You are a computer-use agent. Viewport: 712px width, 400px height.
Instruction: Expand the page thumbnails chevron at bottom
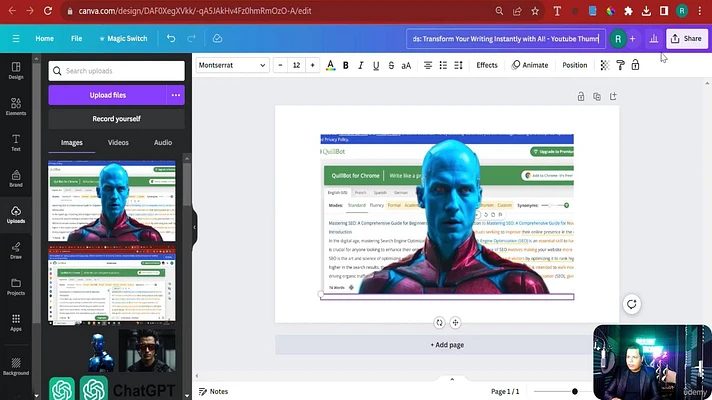pyautogui.click(x=452, y=379)
